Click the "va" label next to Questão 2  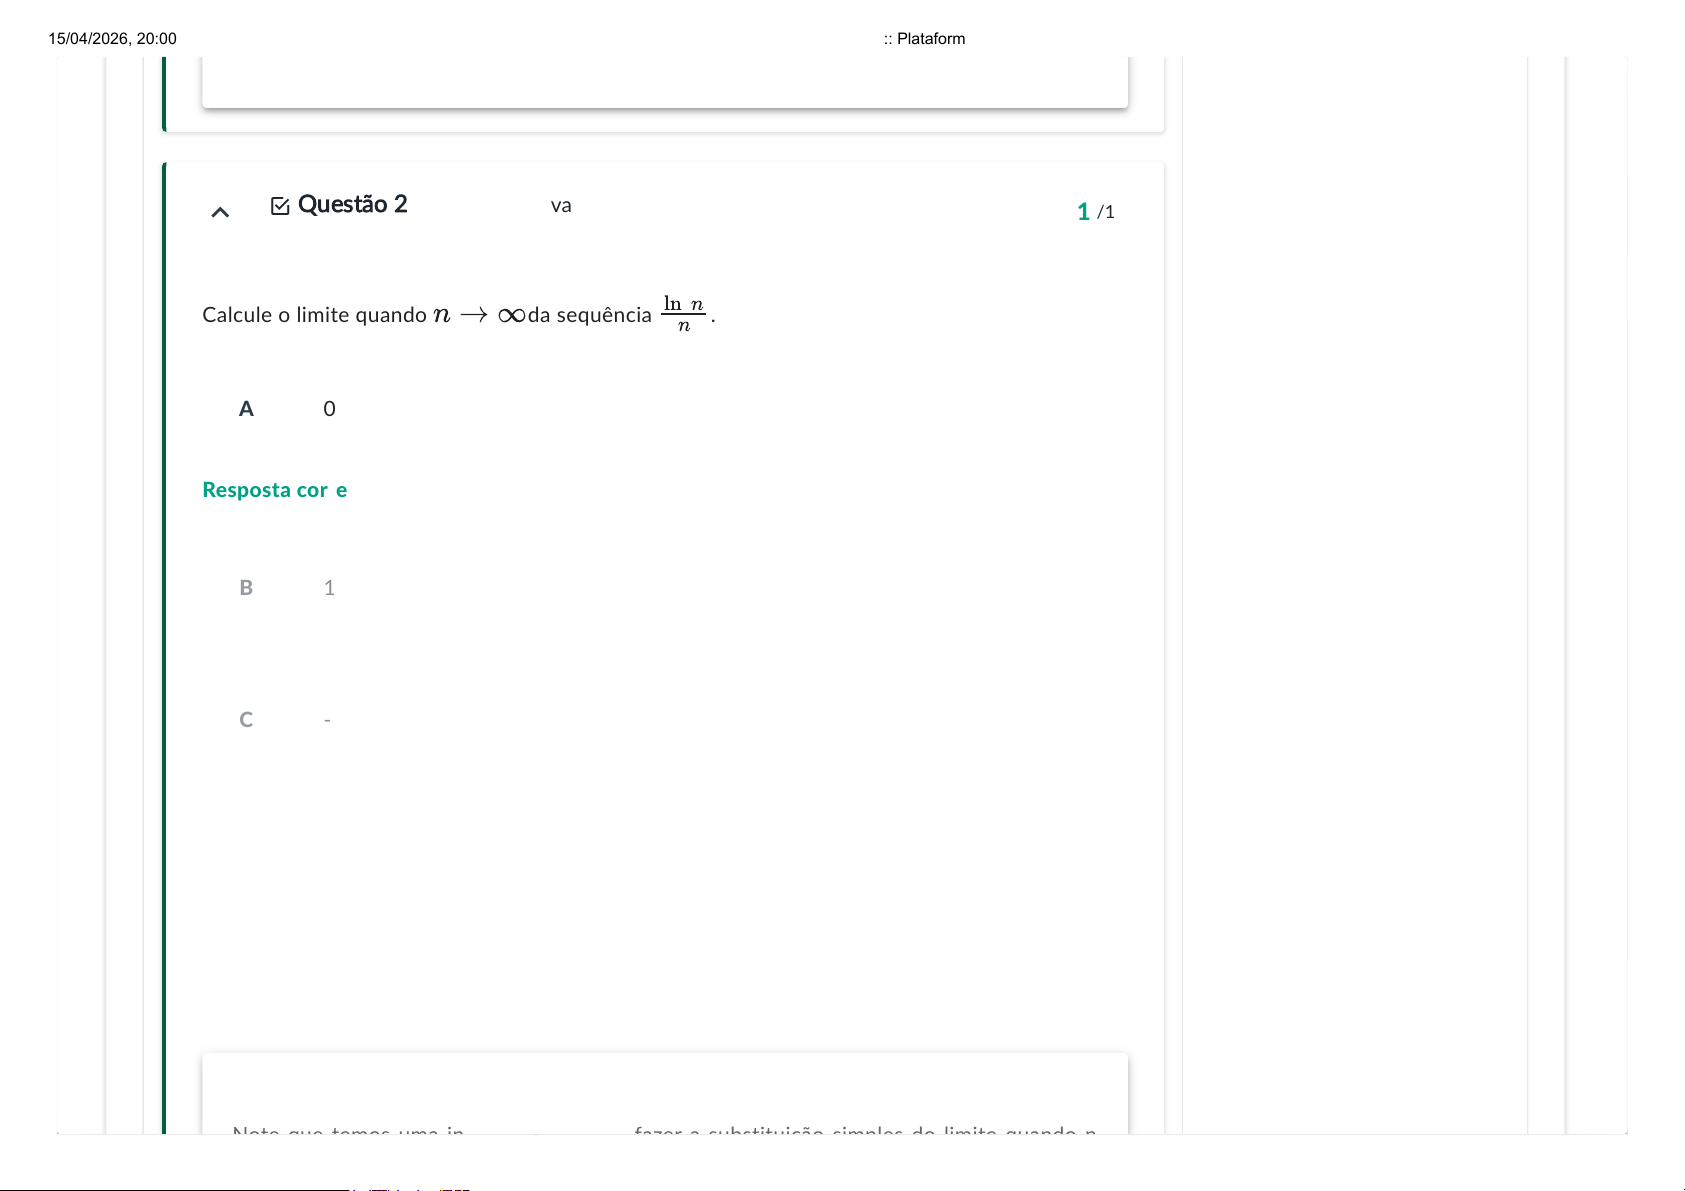pos(561,206)
